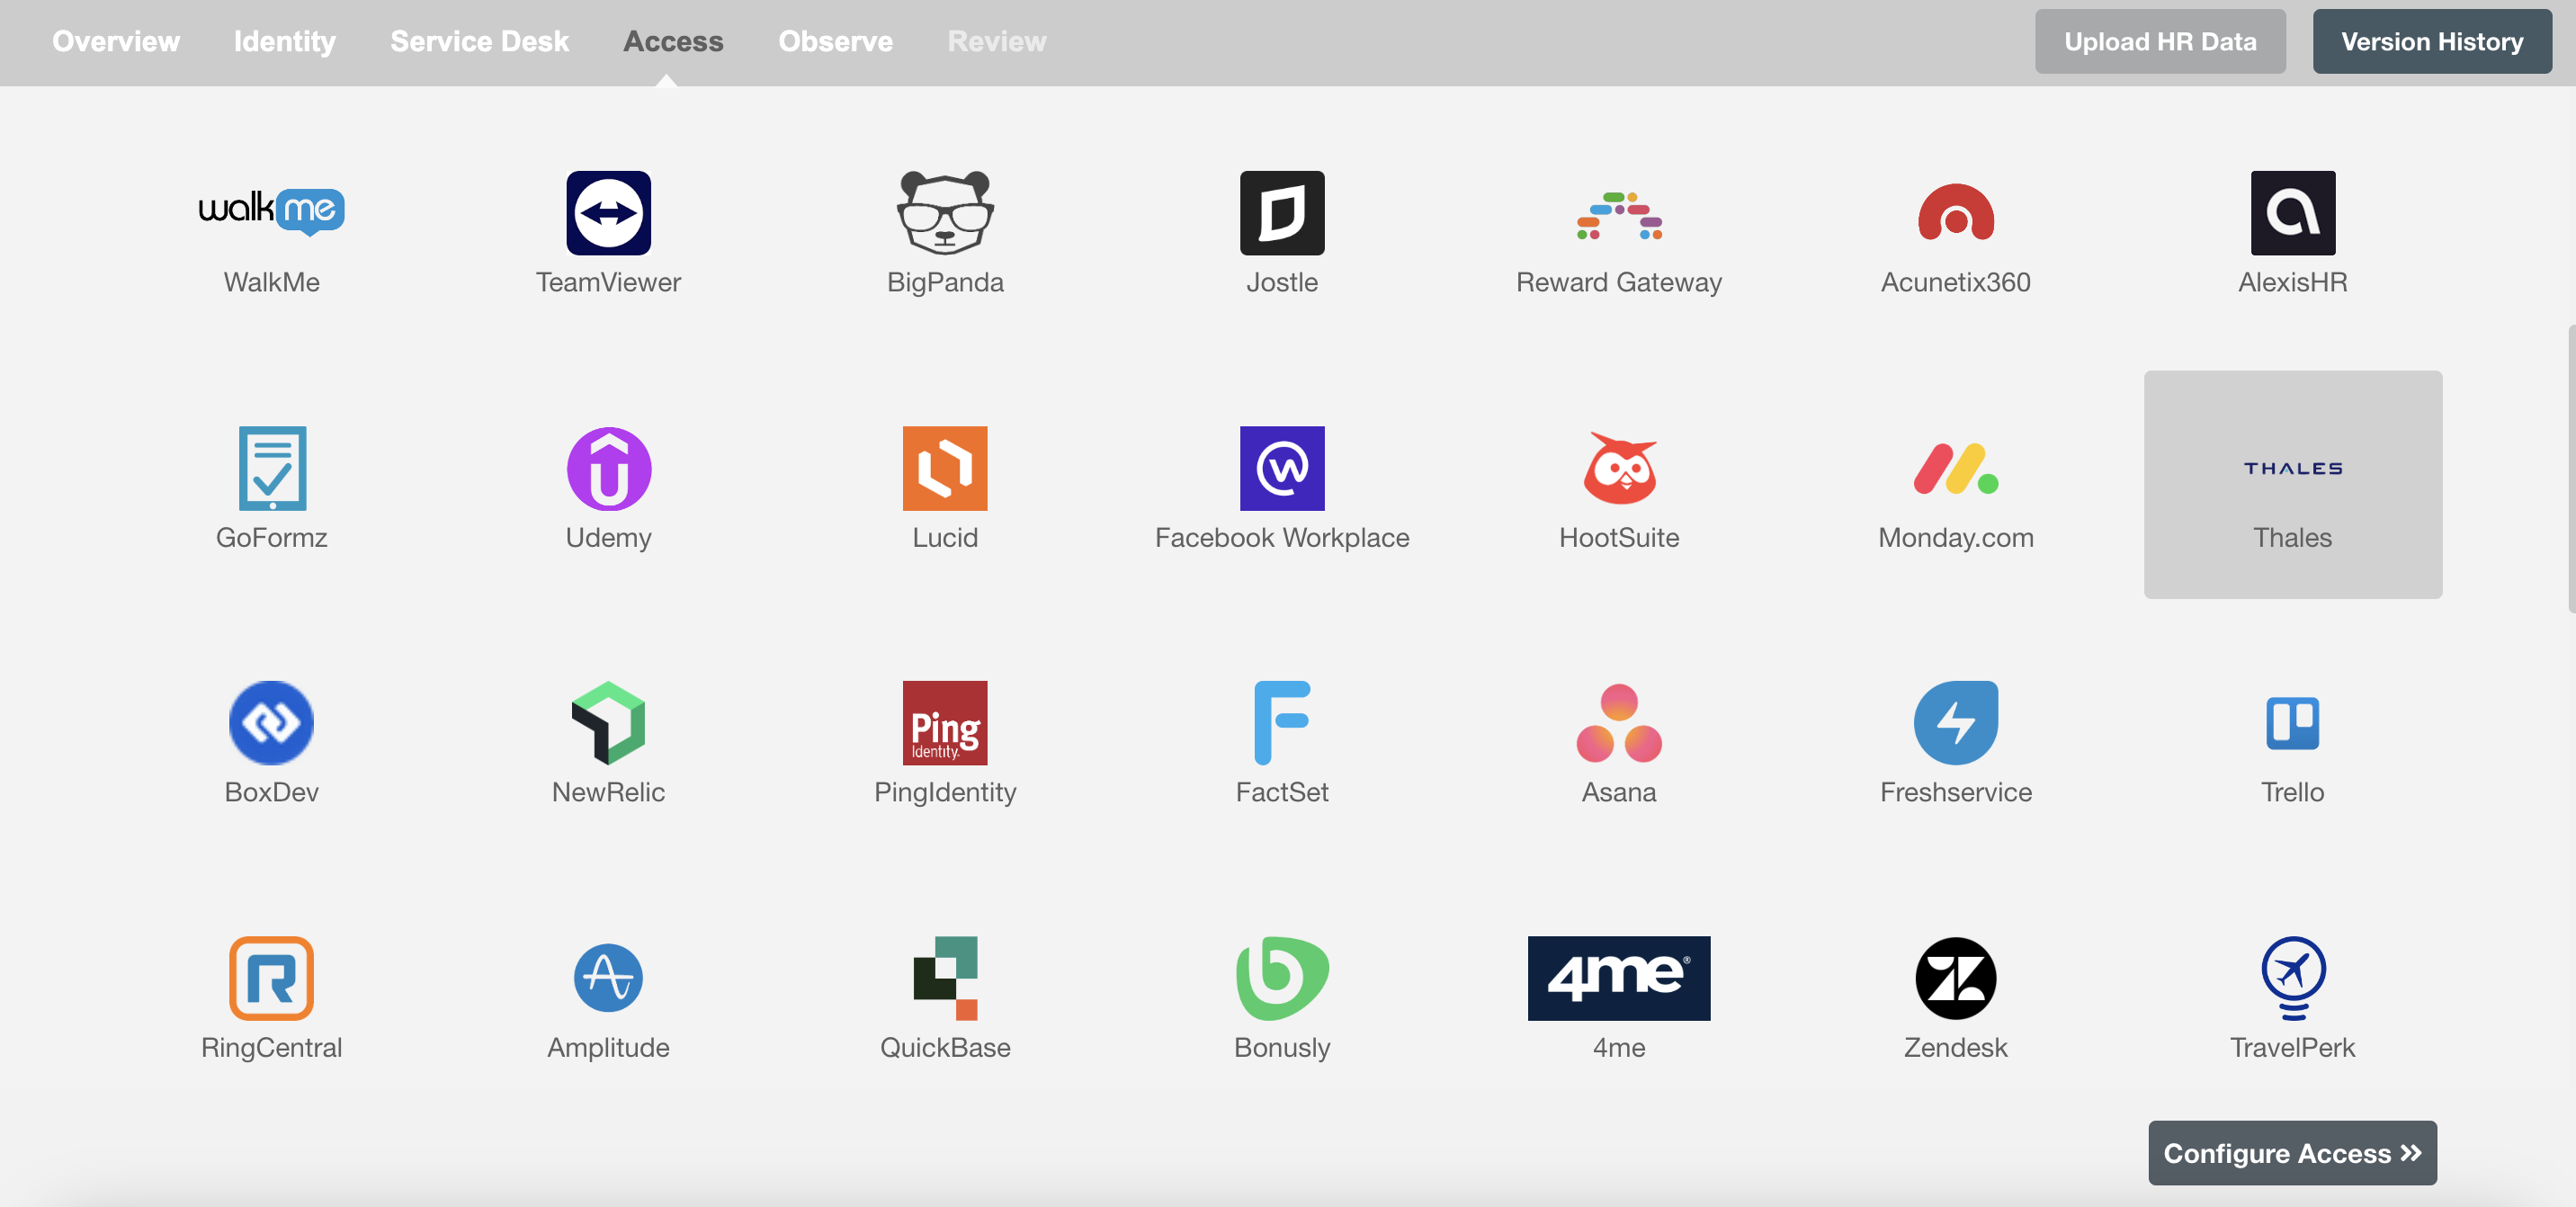Select the Freshservice integration
This screenshot has width=2576, height=1207.
pyautogui.click(x=1955, y=740)
